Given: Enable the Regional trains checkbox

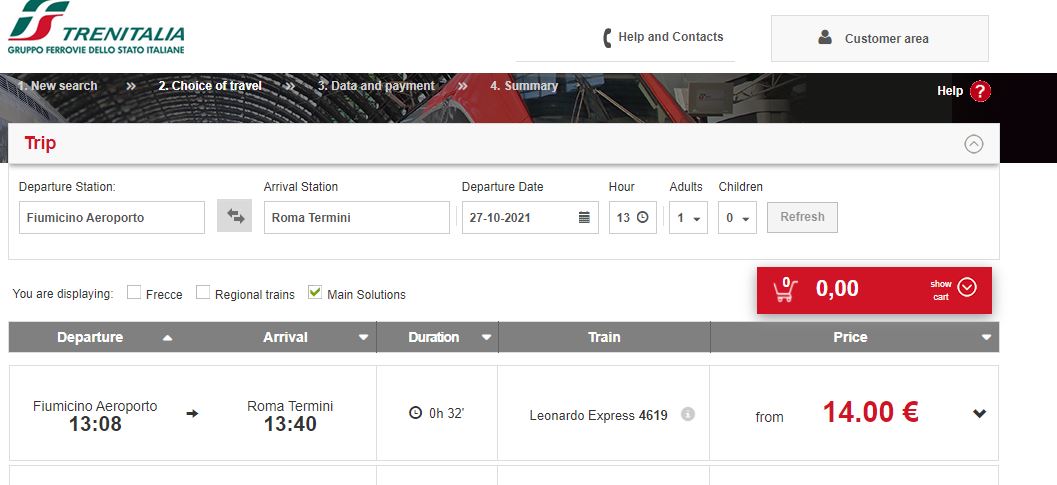Looking at the screenshot, I should pyautogui.click(x=203, y=292).
